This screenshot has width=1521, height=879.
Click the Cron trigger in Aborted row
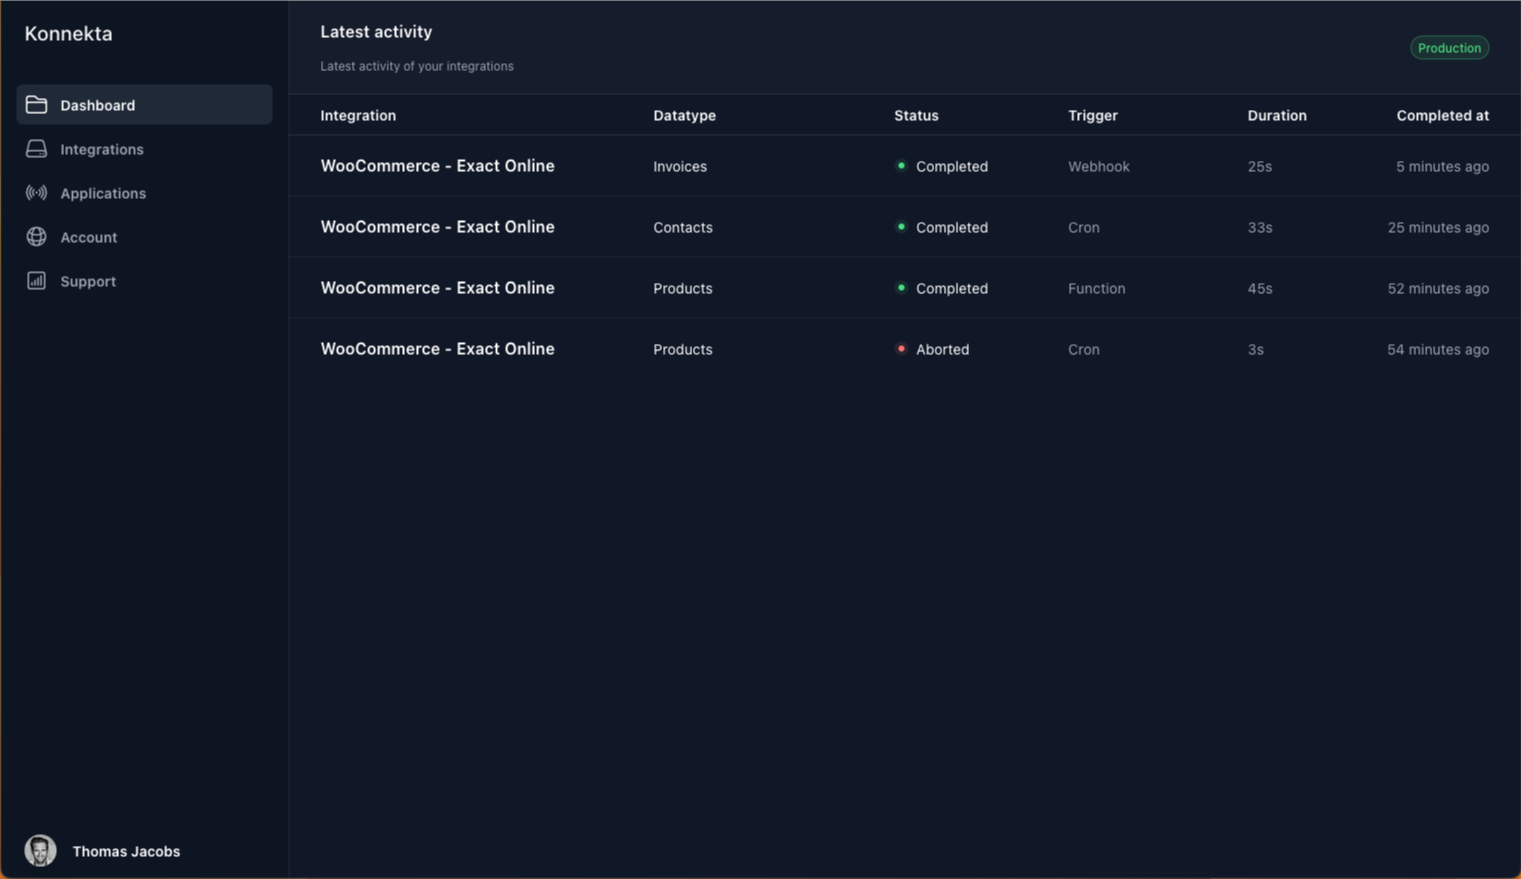[1083, 349]
